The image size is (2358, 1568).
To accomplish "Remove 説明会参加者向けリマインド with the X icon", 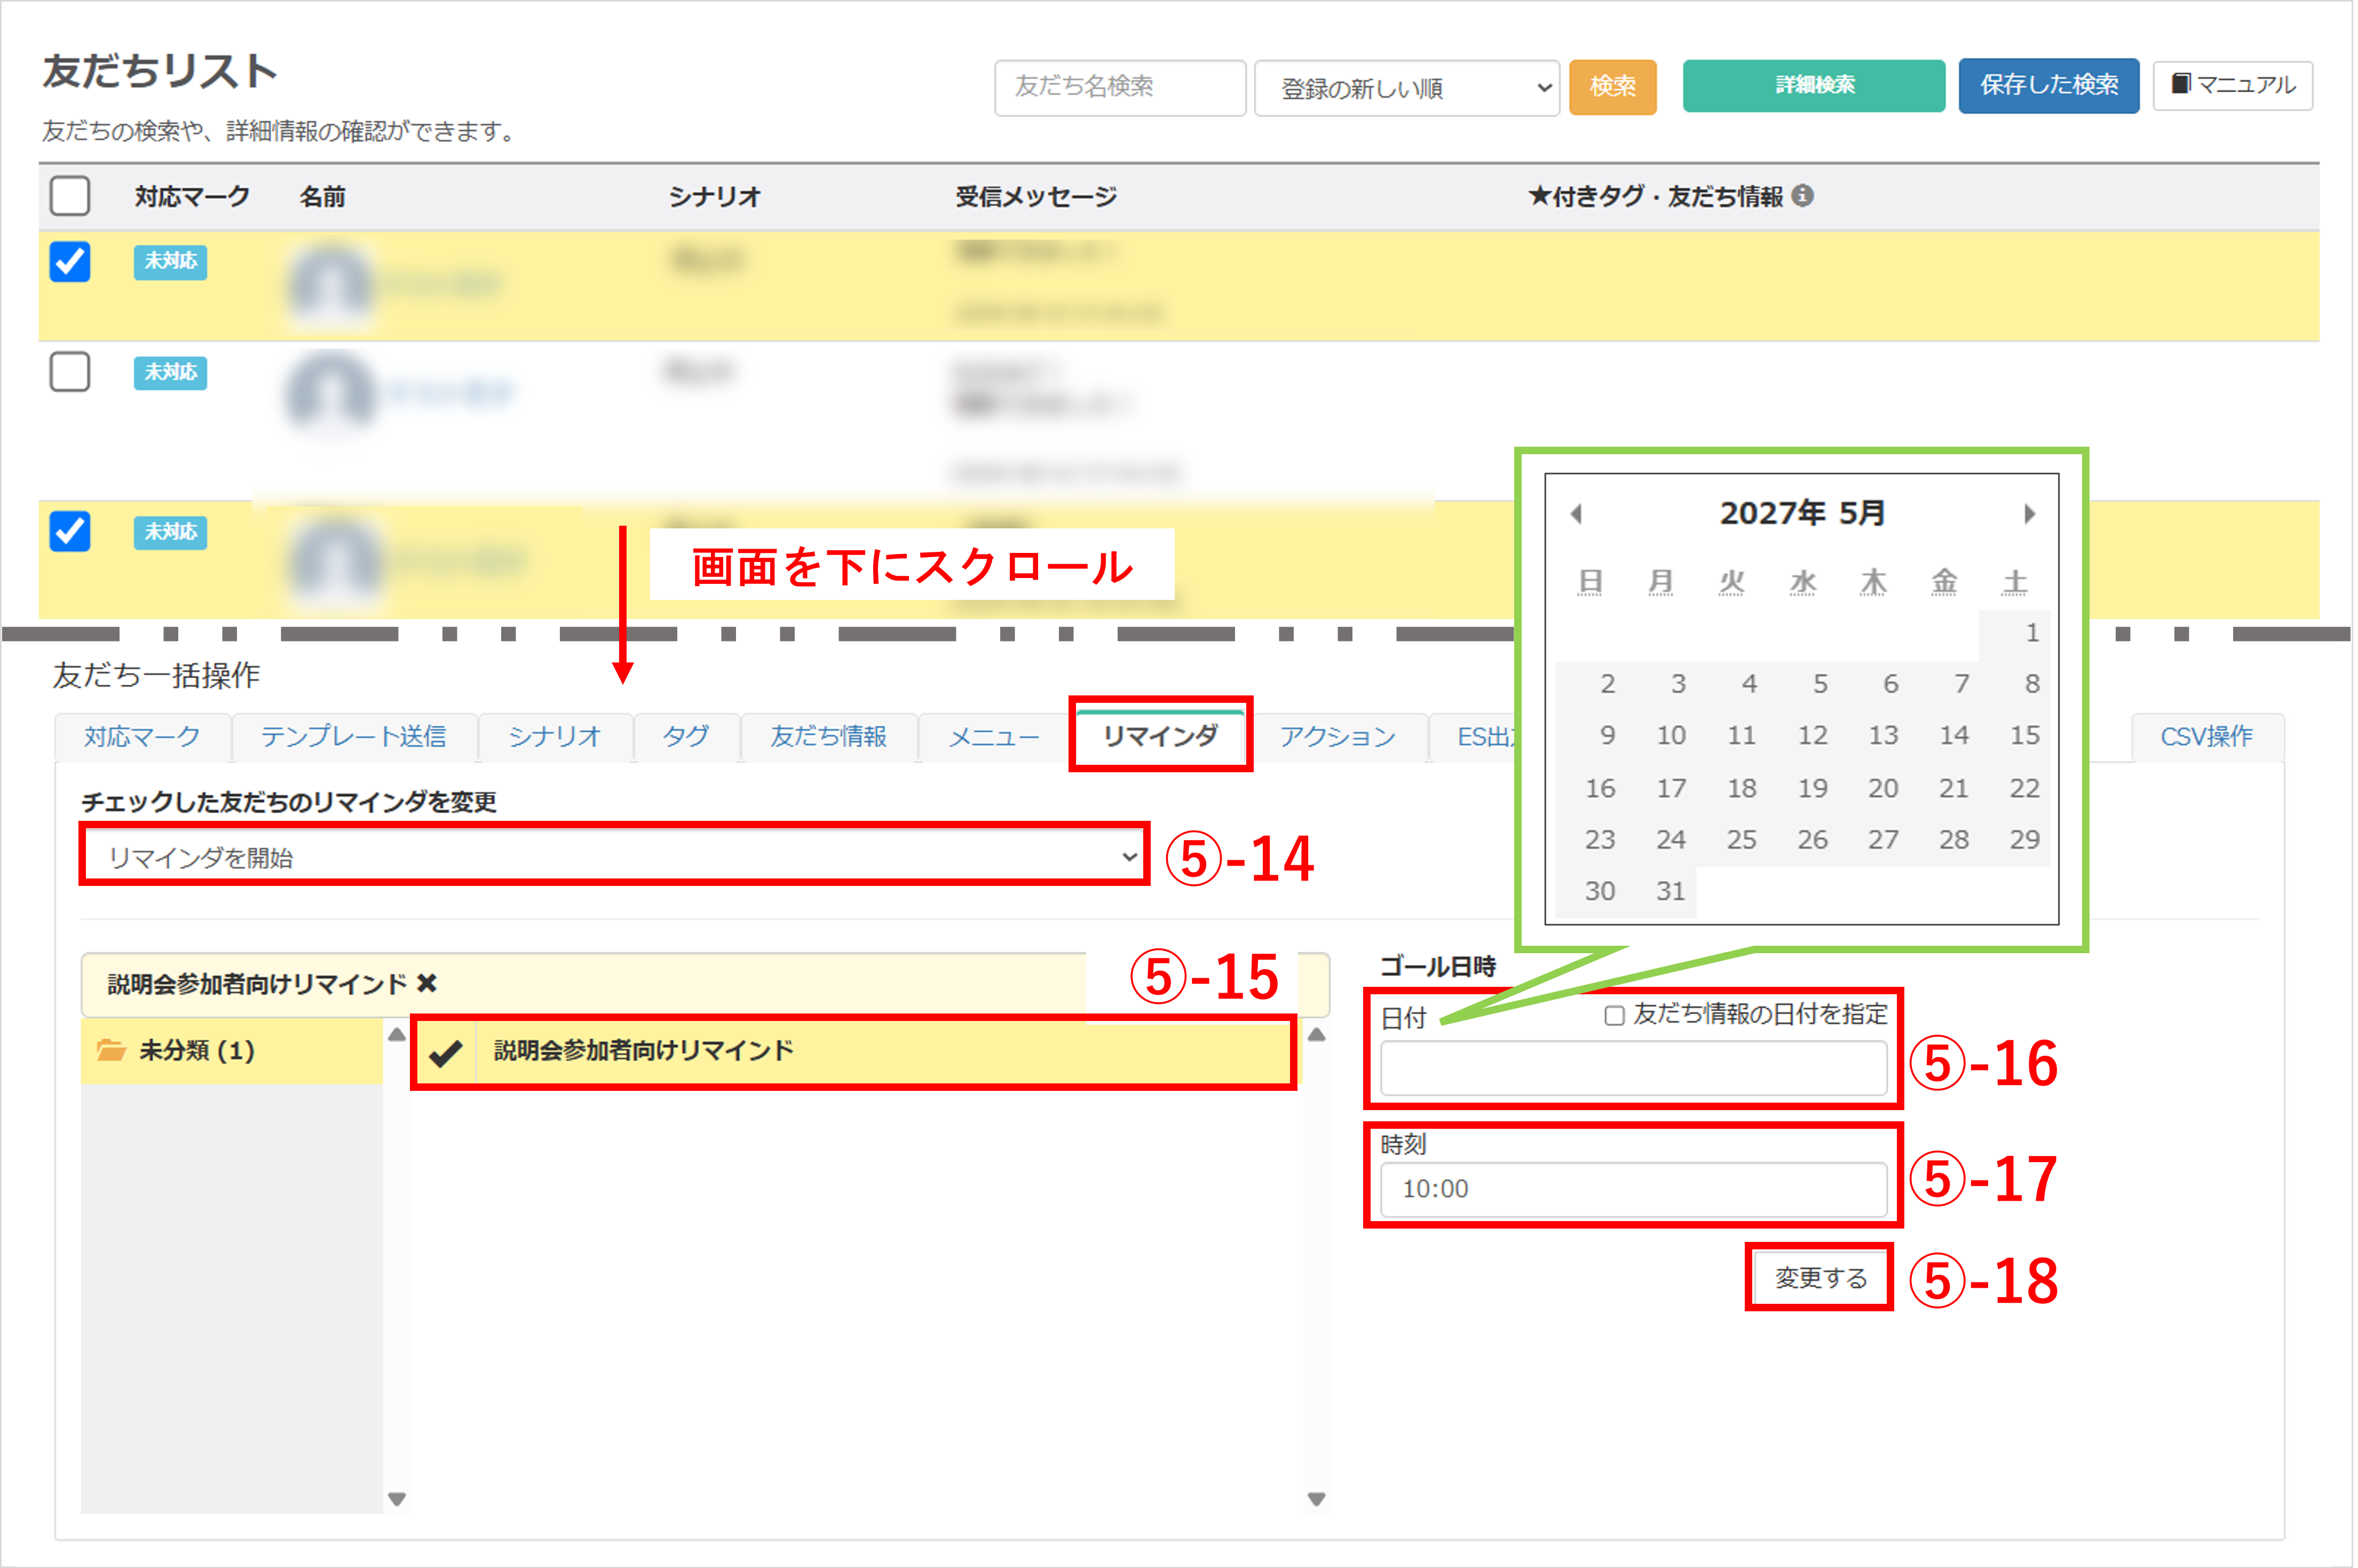I will coord(427,984).
